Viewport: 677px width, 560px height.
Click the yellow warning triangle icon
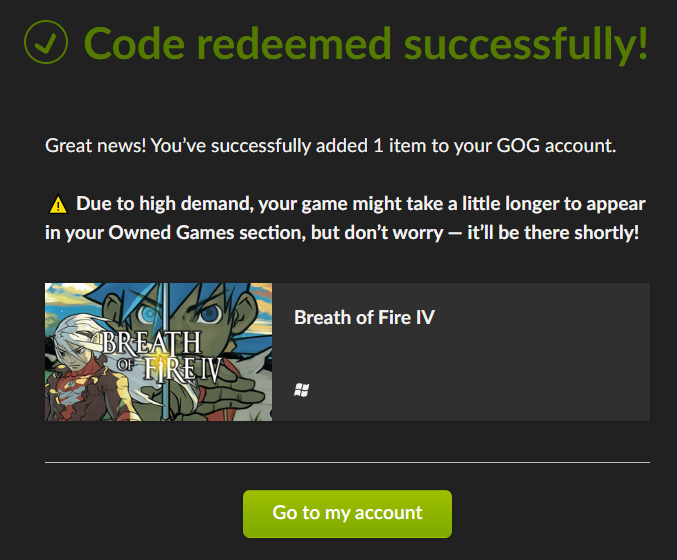pos(57,206)
